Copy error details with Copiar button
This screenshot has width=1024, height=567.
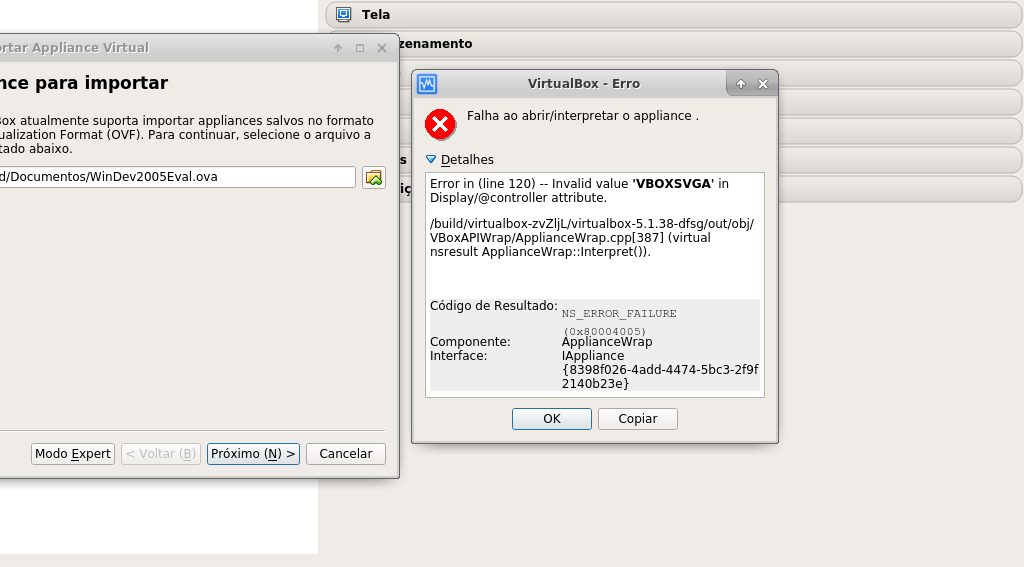point(637,419)
